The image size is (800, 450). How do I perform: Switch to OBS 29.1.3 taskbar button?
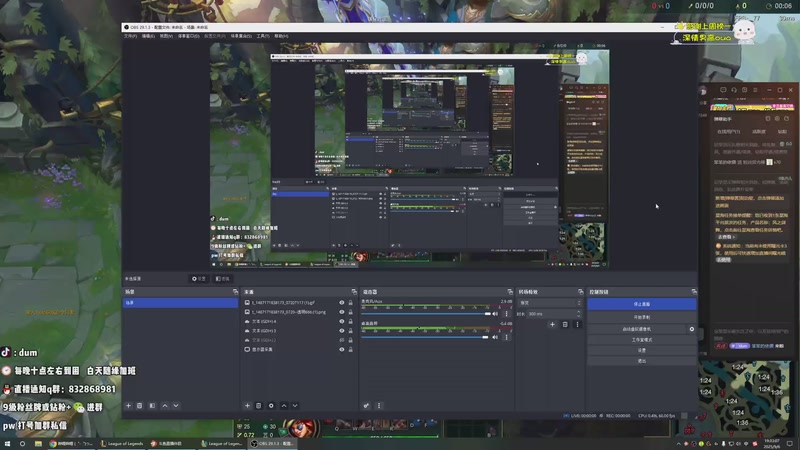tap(273, 444)
